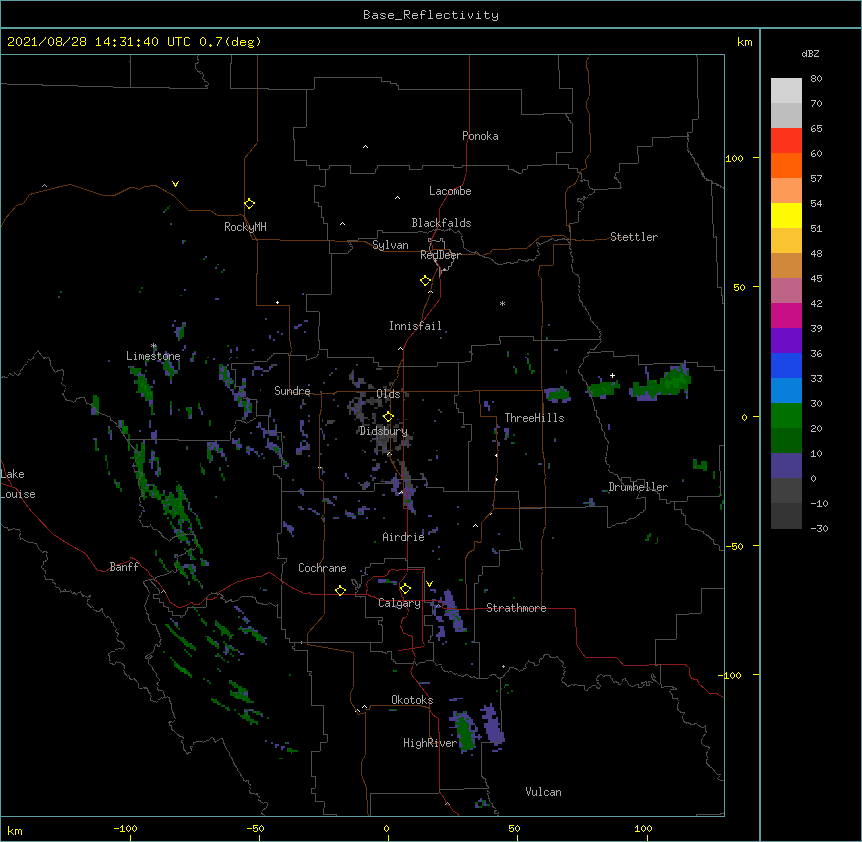This screenshot has height=842, width=862.
Task: Select the legend value 80
Action: point(816,79)
